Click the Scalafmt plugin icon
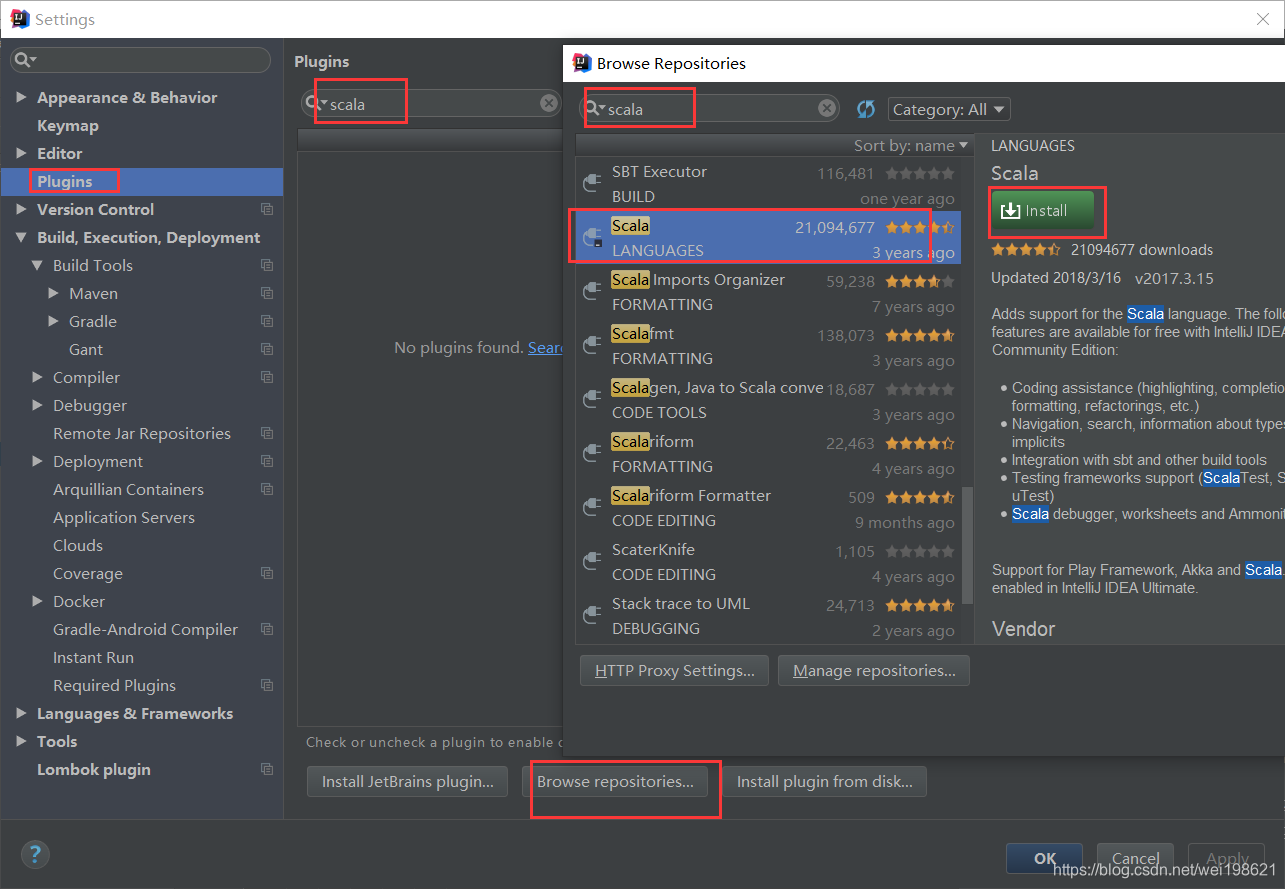1285x889 pixels. 592,345
